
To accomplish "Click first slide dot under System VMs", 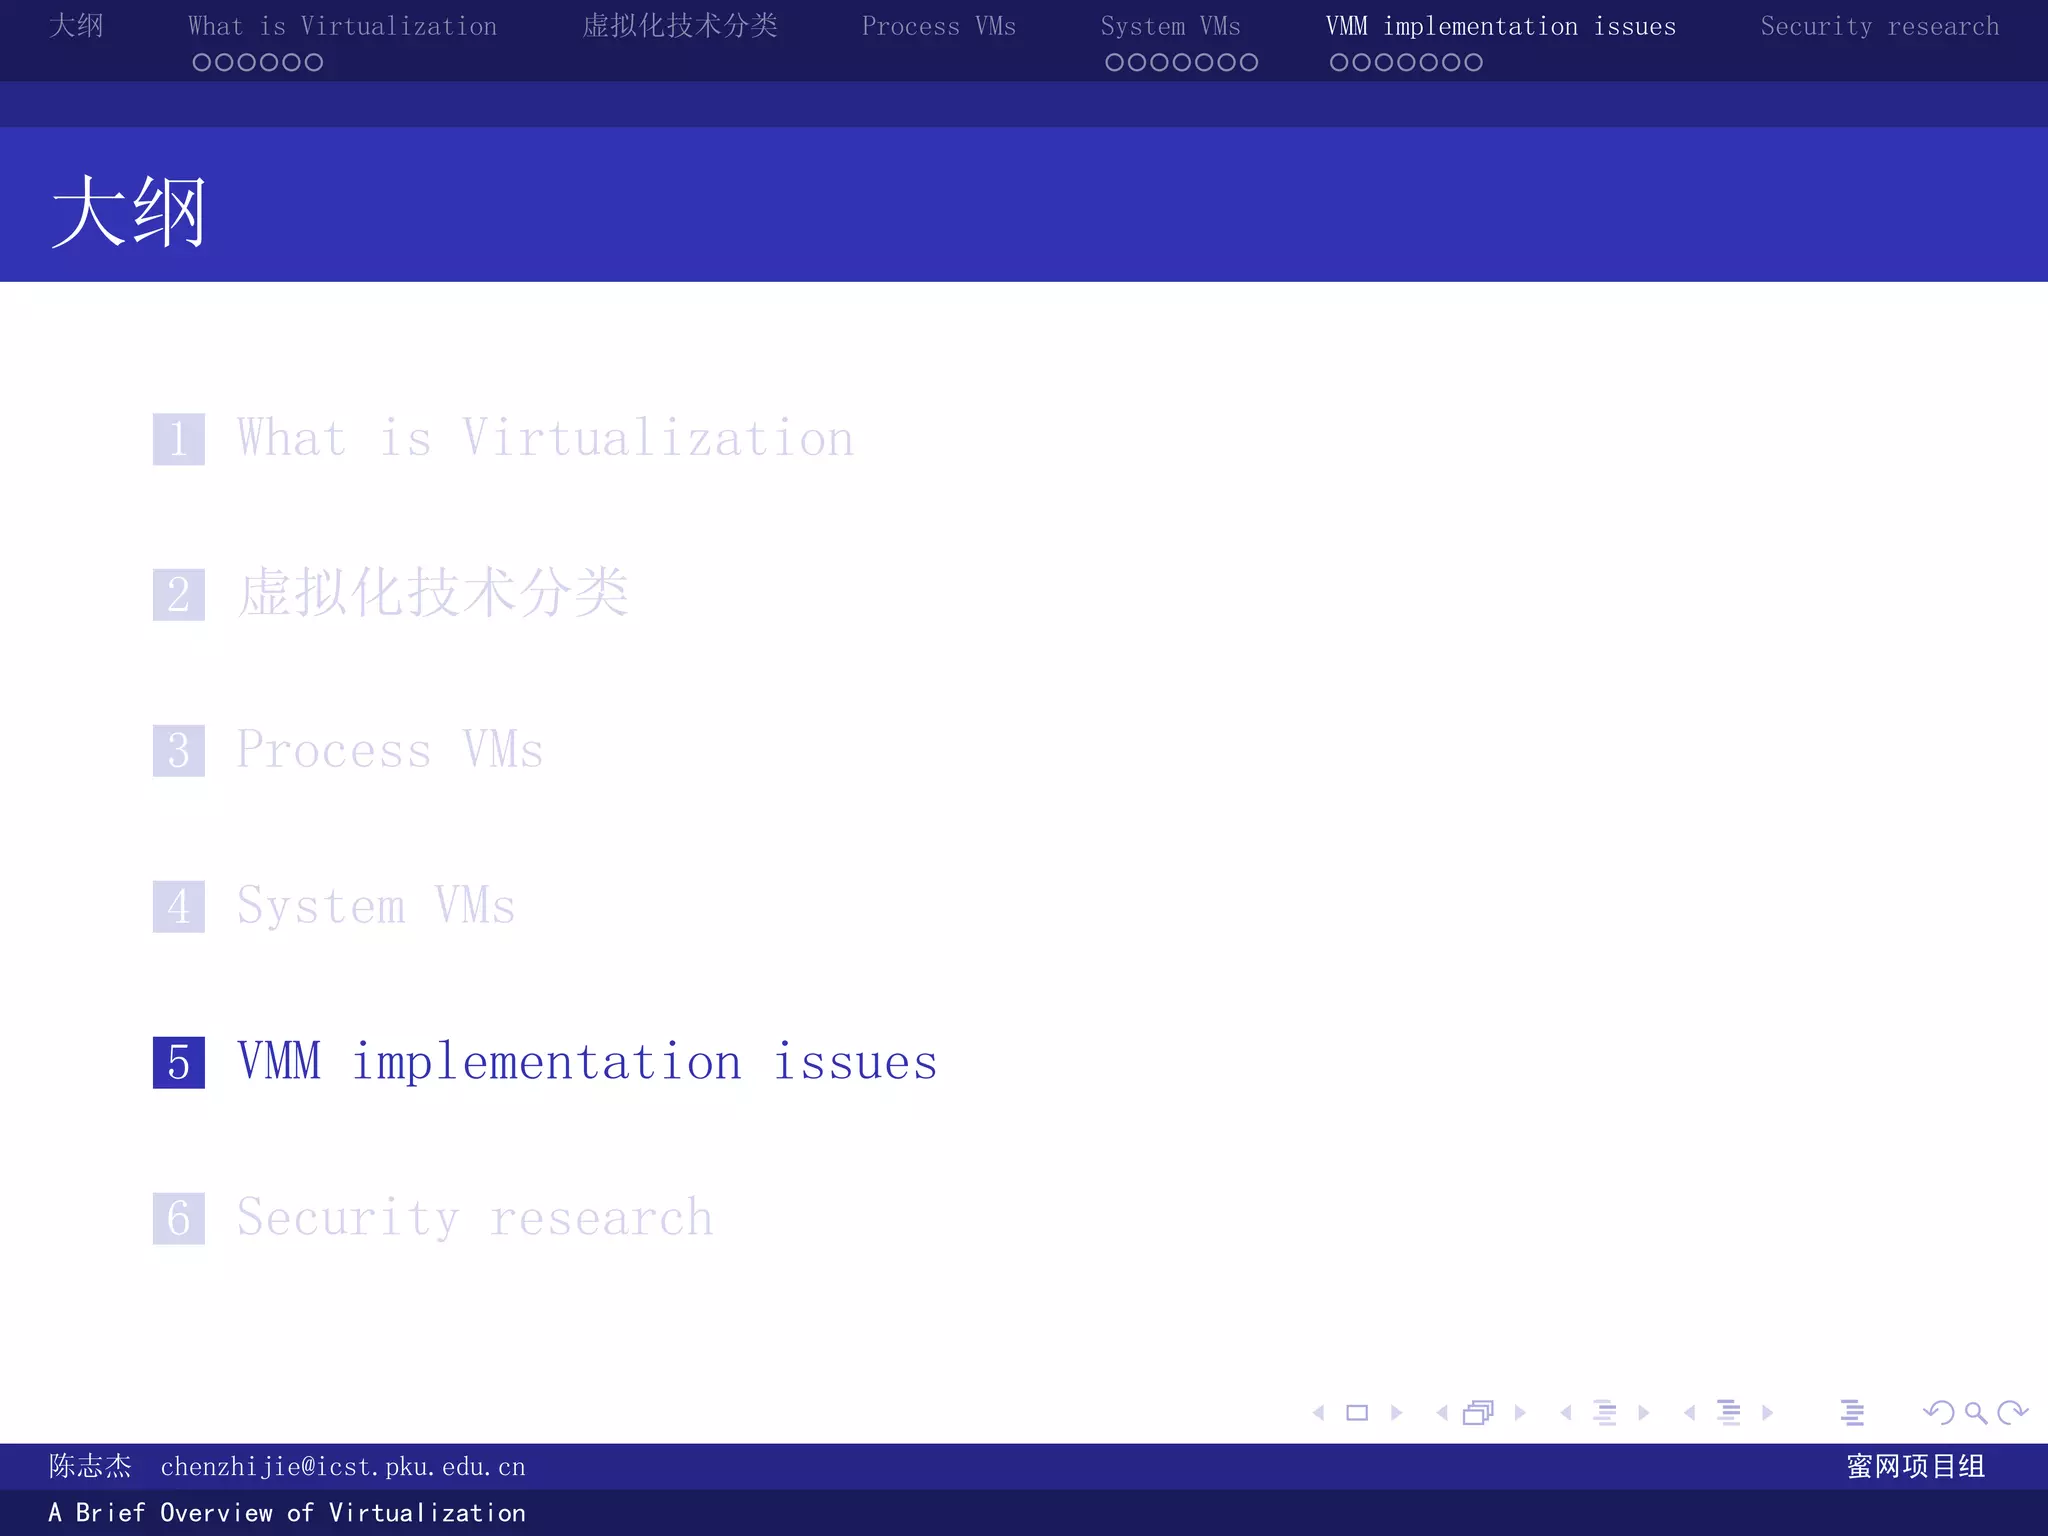I will coord(1114,62).
